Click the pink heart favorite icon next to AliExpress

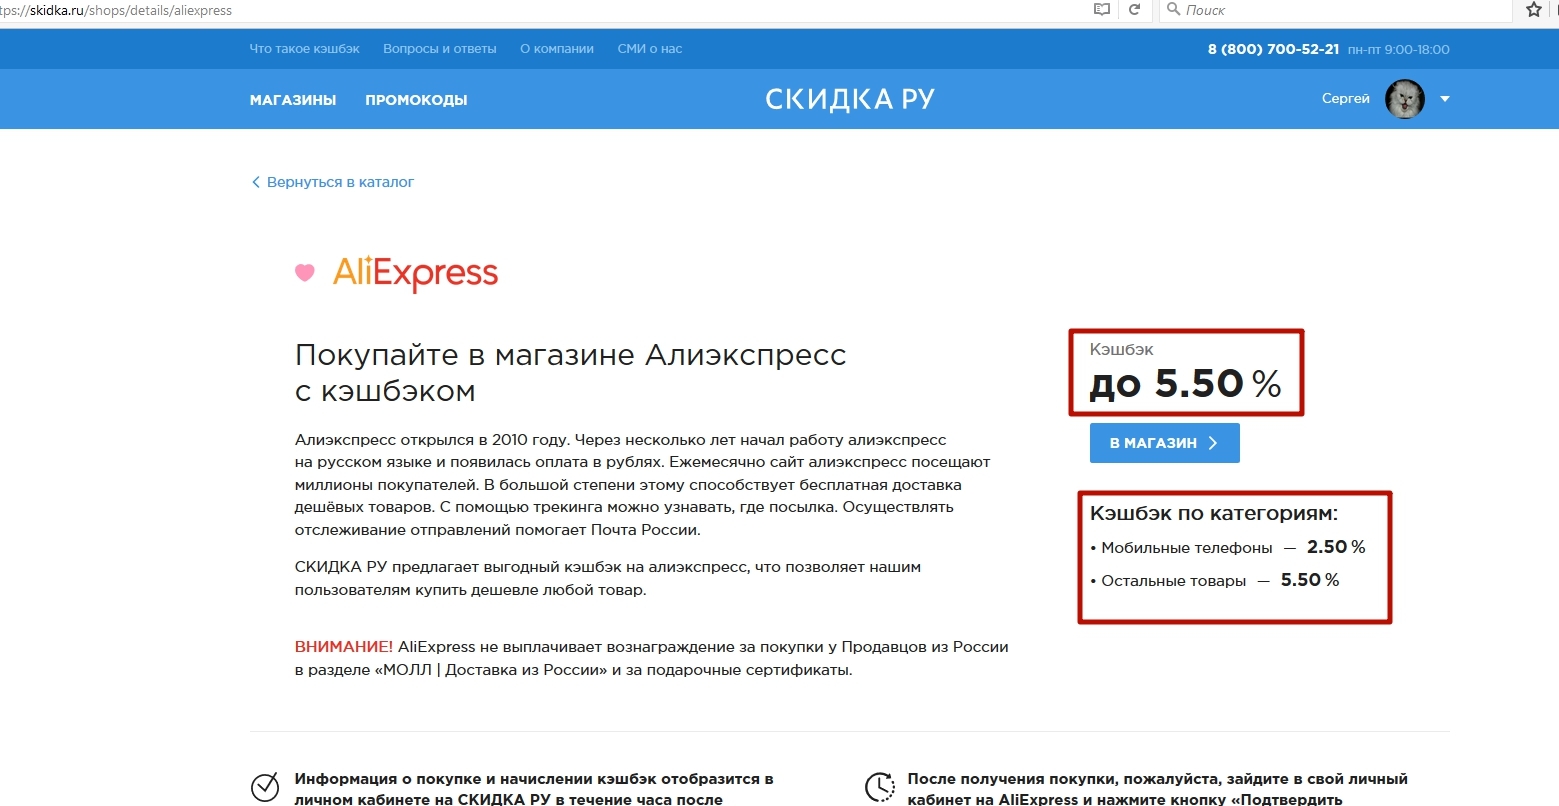(x=304, y=272)
